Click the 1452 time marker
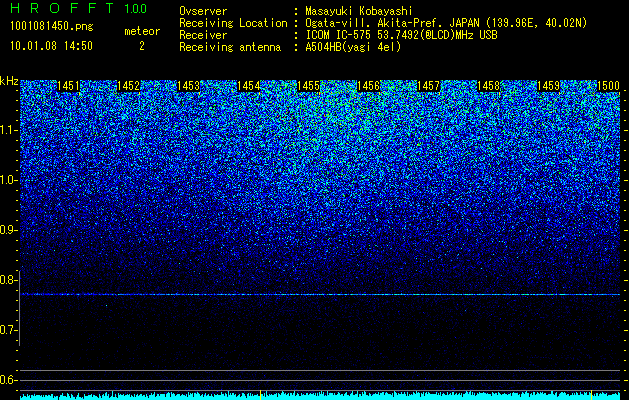Viewport: 629px width, 400px height. click(x=128, y=86)
